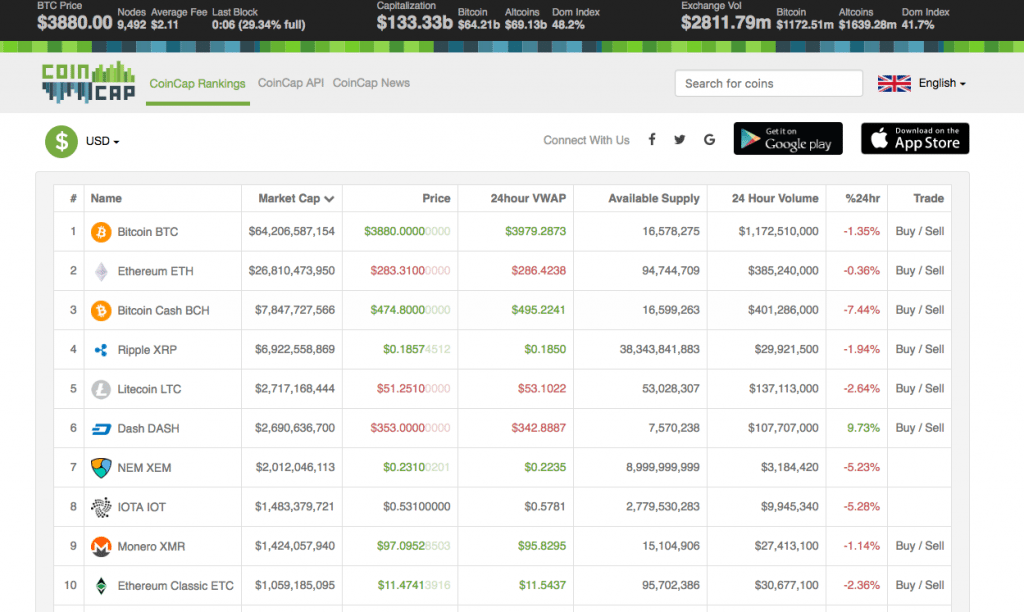Click Buy / Sell for Ethereum Classic
The width and height of the screenshot is (1024, 612).
point(920,585)
